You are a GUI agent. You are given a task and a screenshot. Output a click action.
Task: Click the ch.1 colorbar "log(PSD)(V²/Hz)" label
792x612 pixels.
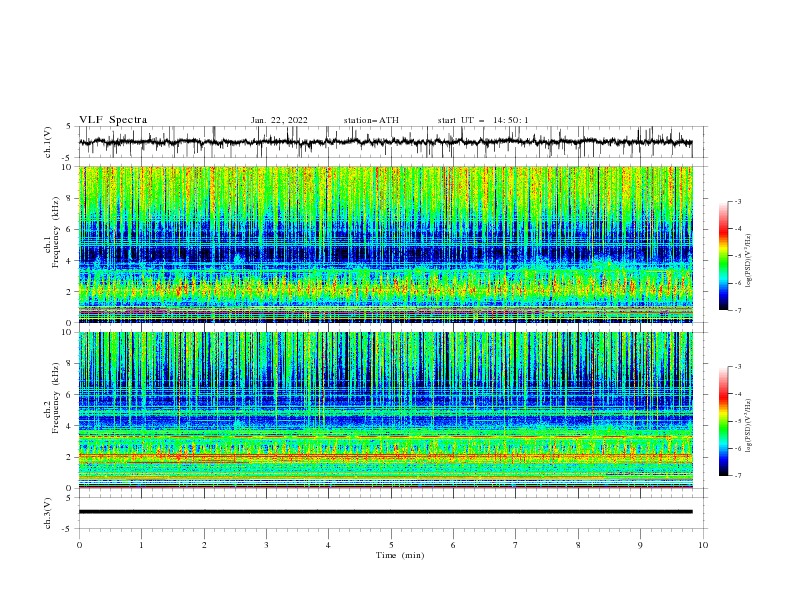(749, 261)
